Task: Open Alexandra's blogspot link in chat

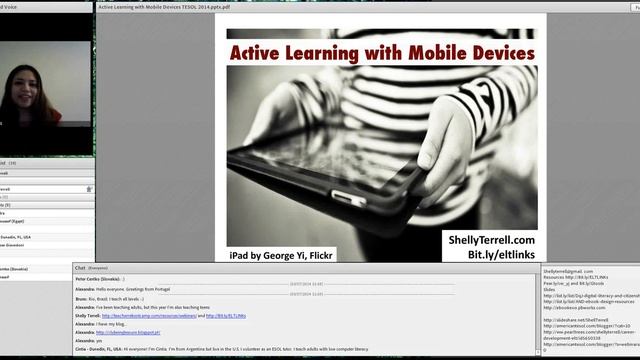Action: click(128, 333)
